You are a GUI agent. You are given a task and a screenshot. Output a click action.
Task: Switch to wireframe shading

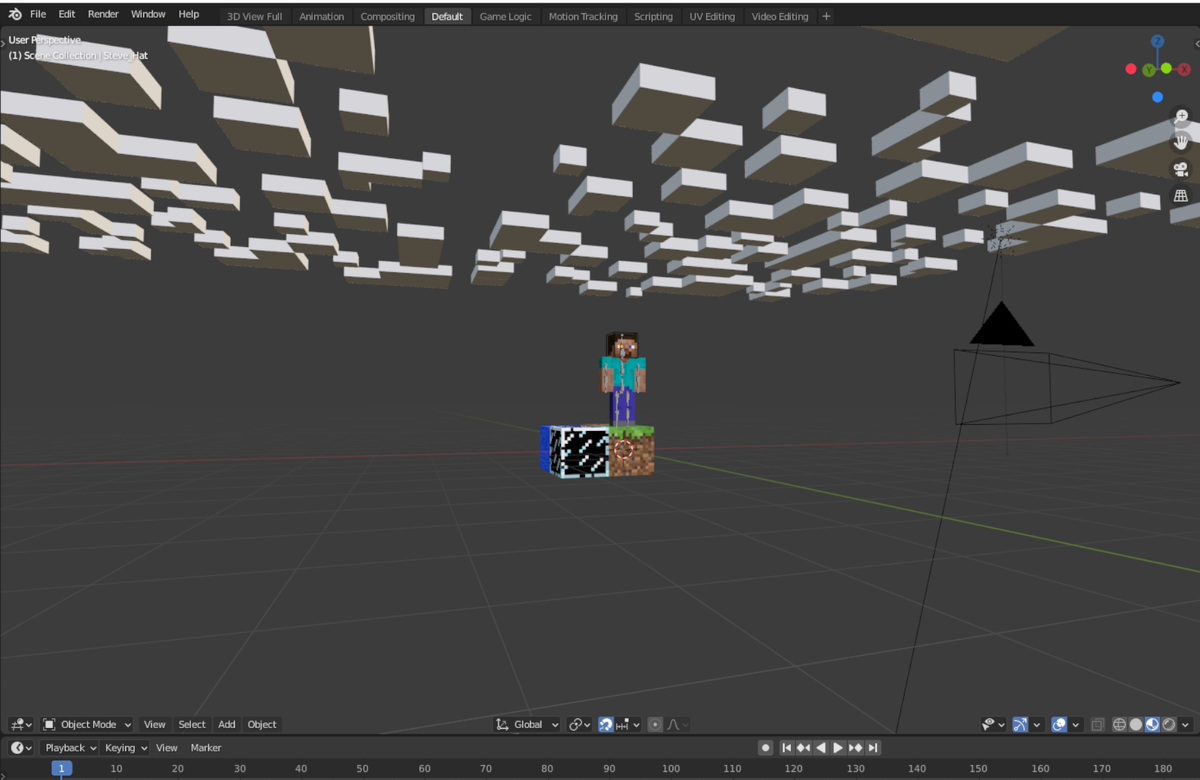[1119, 724]
